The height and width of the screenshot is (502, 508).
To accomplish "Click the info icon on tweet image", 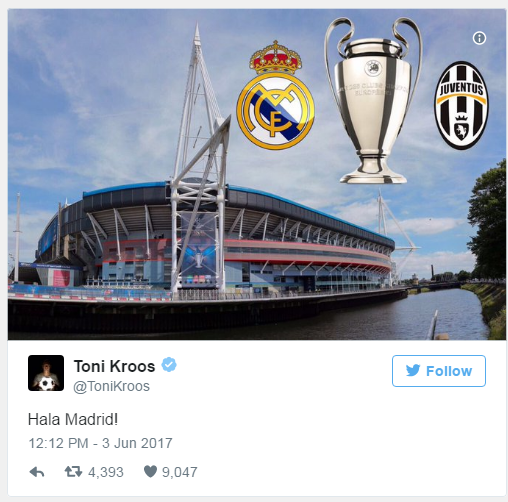I will coord(479,38).
